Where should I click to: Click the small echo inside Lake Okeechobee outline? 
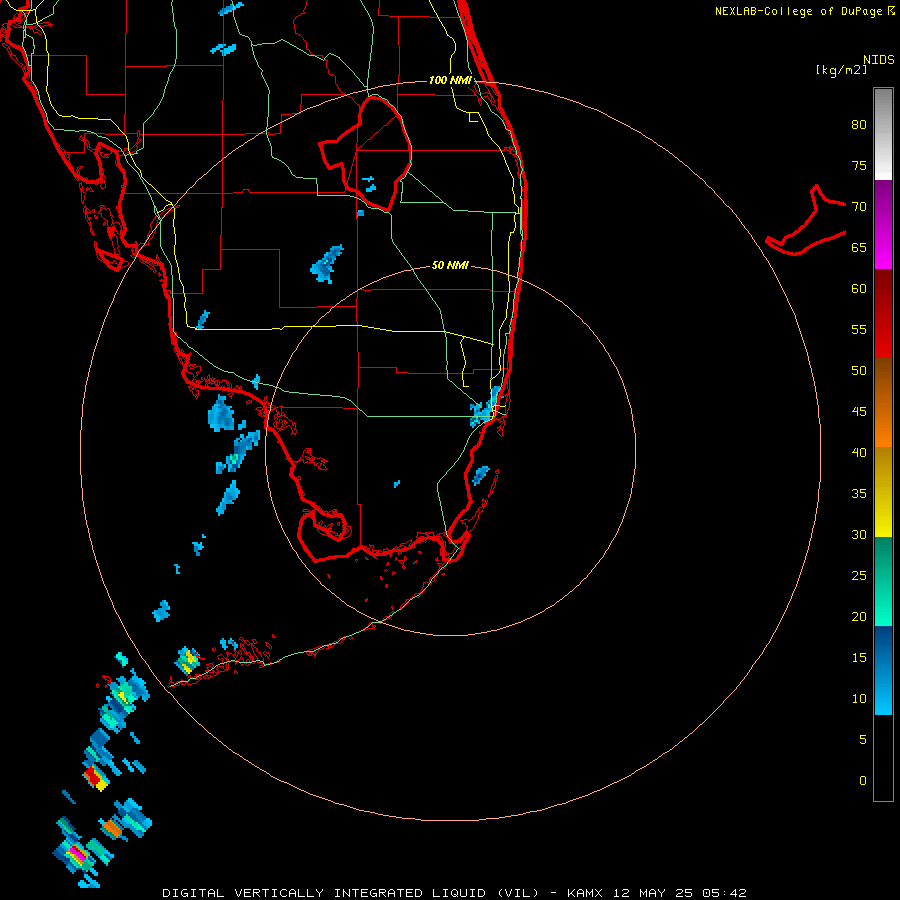(369, 184)
